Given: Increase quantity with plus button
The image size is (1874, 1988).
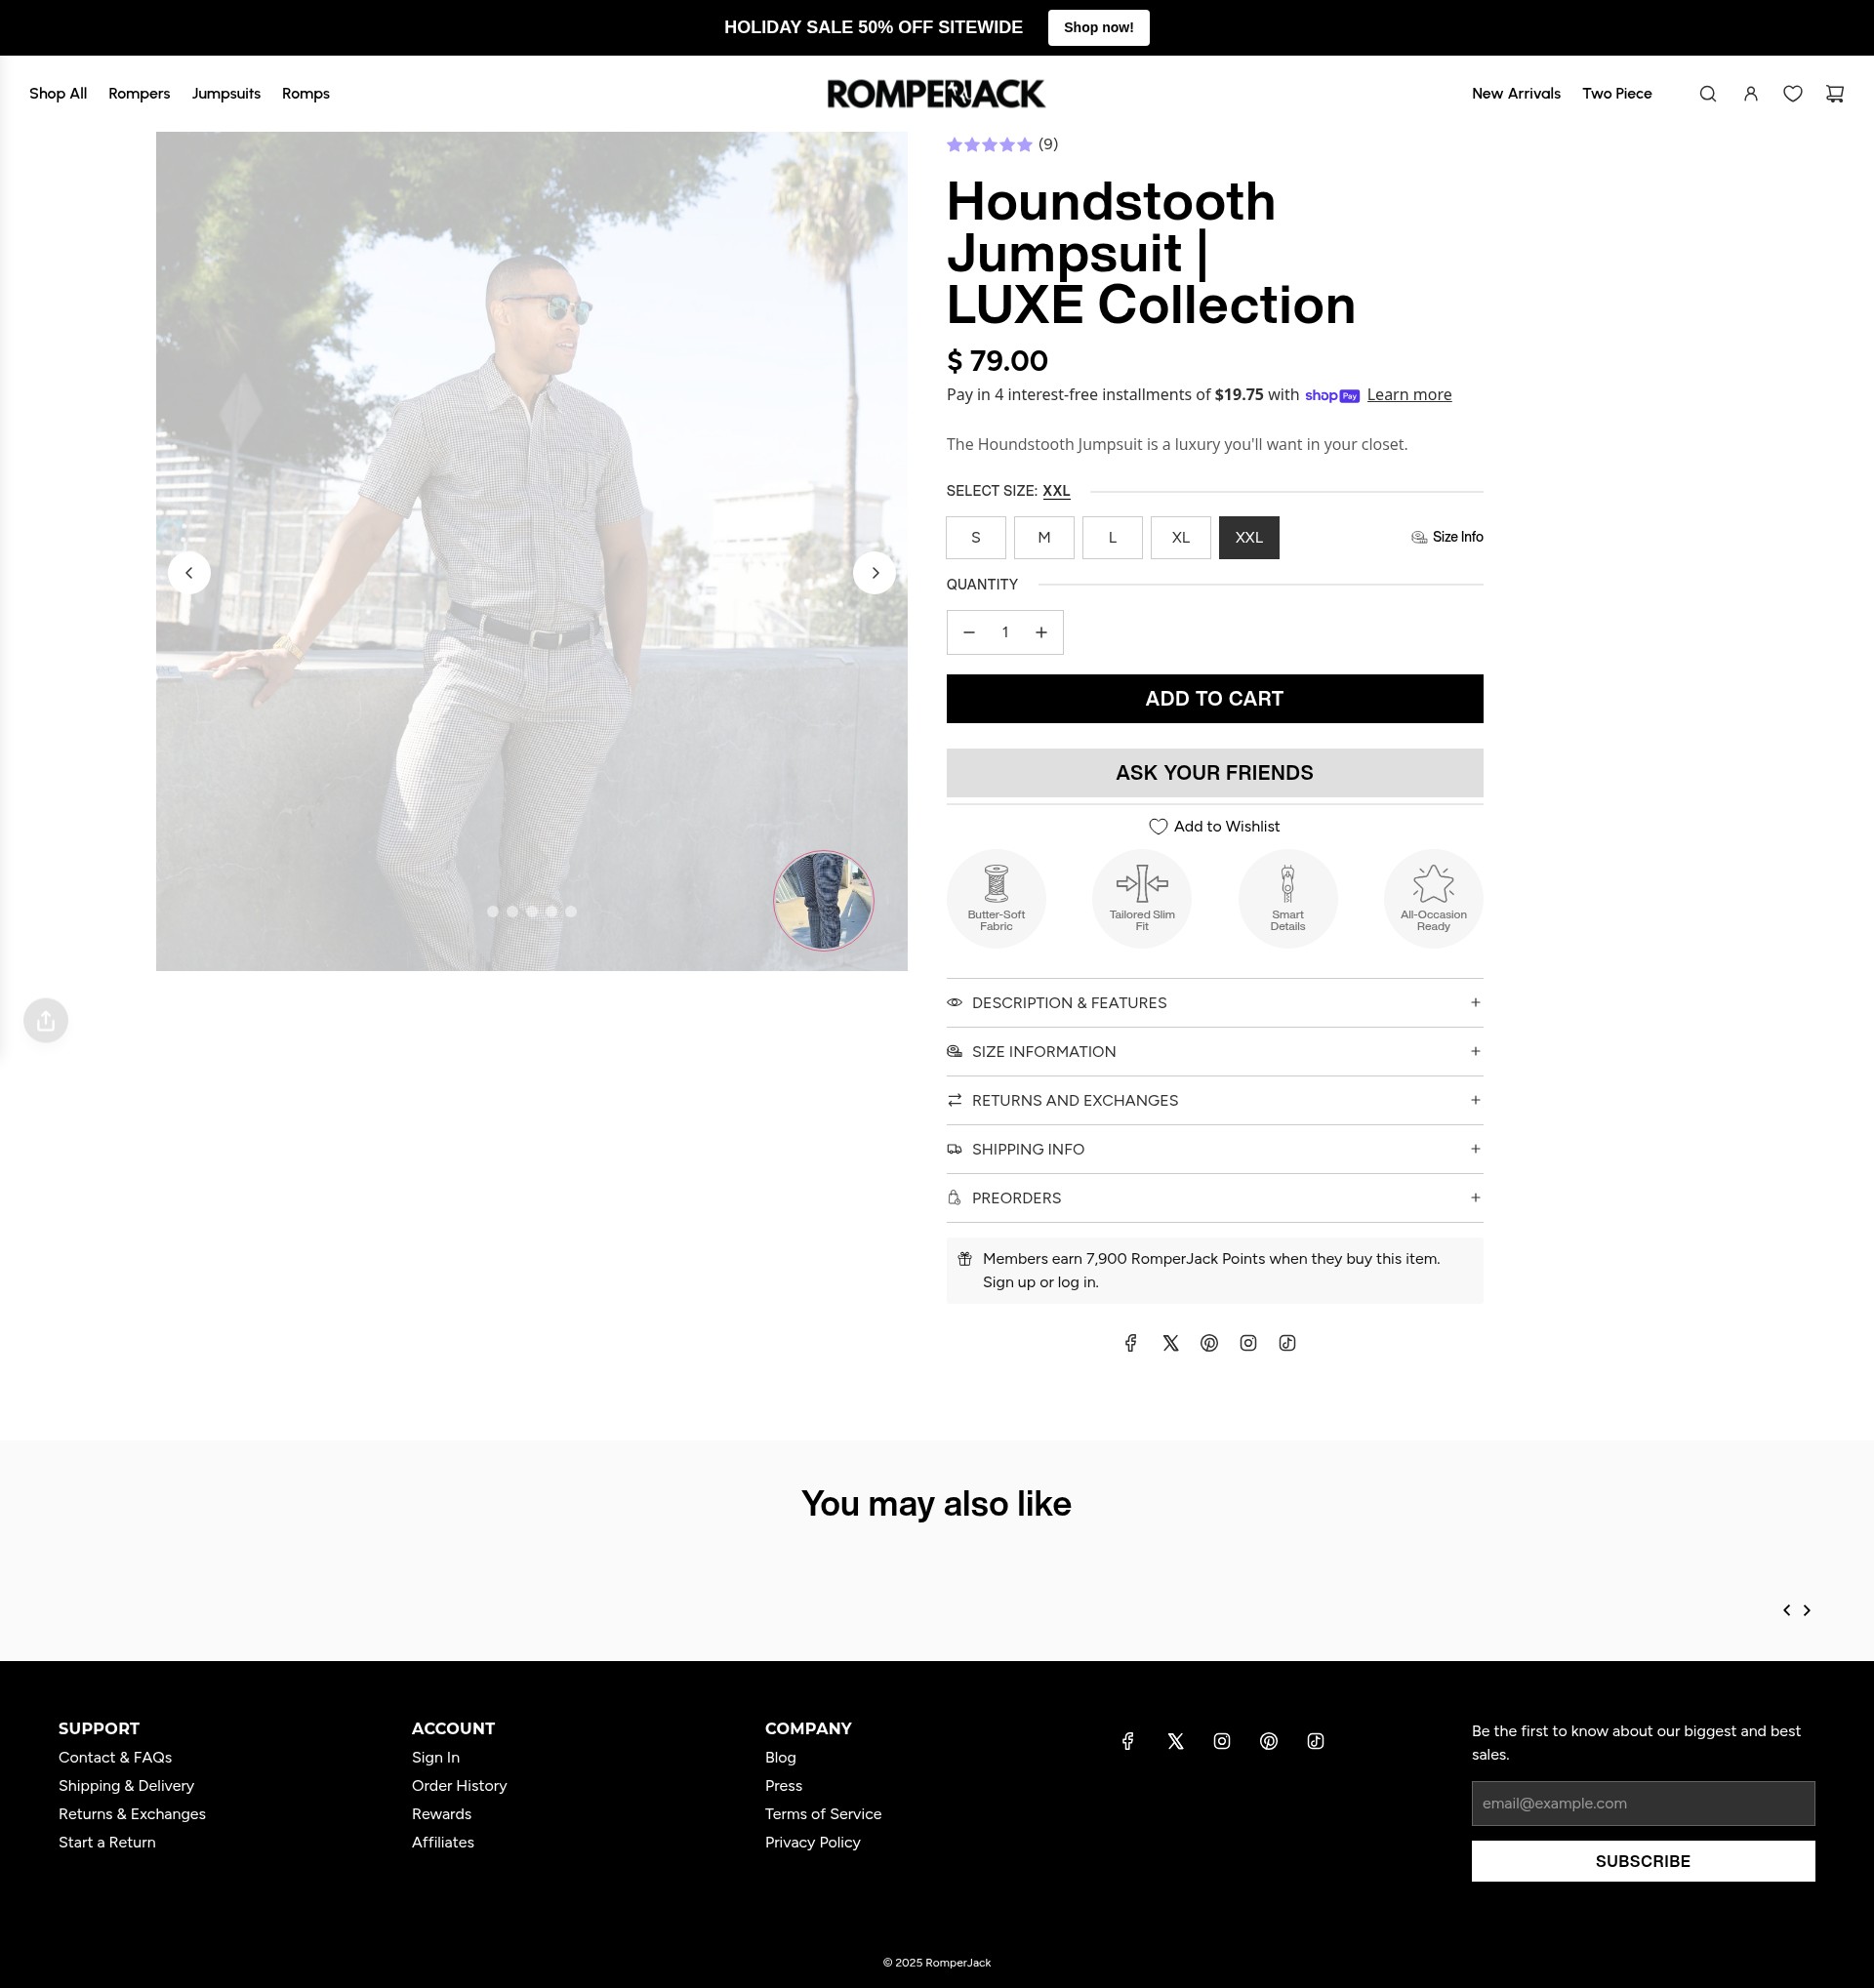Looking at the screenshot, I should click(x=1041, y=633).
